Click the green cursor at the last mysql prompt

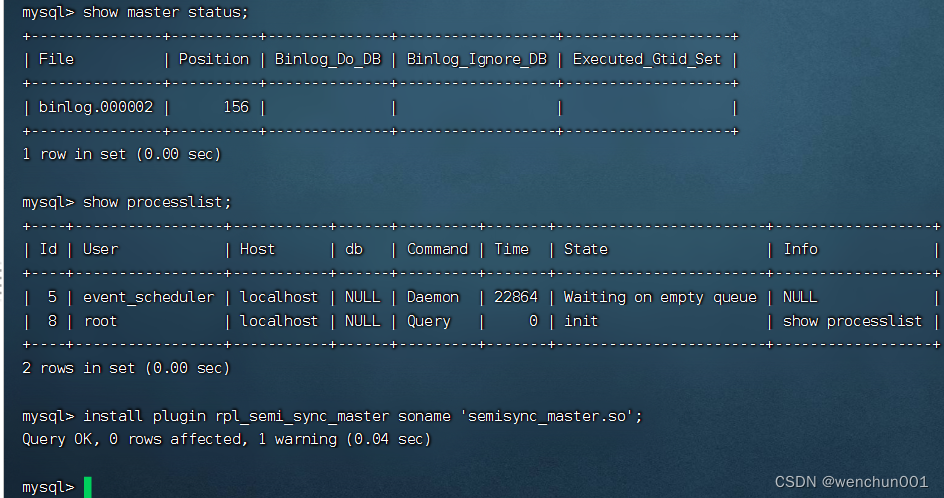pos(88,487)
